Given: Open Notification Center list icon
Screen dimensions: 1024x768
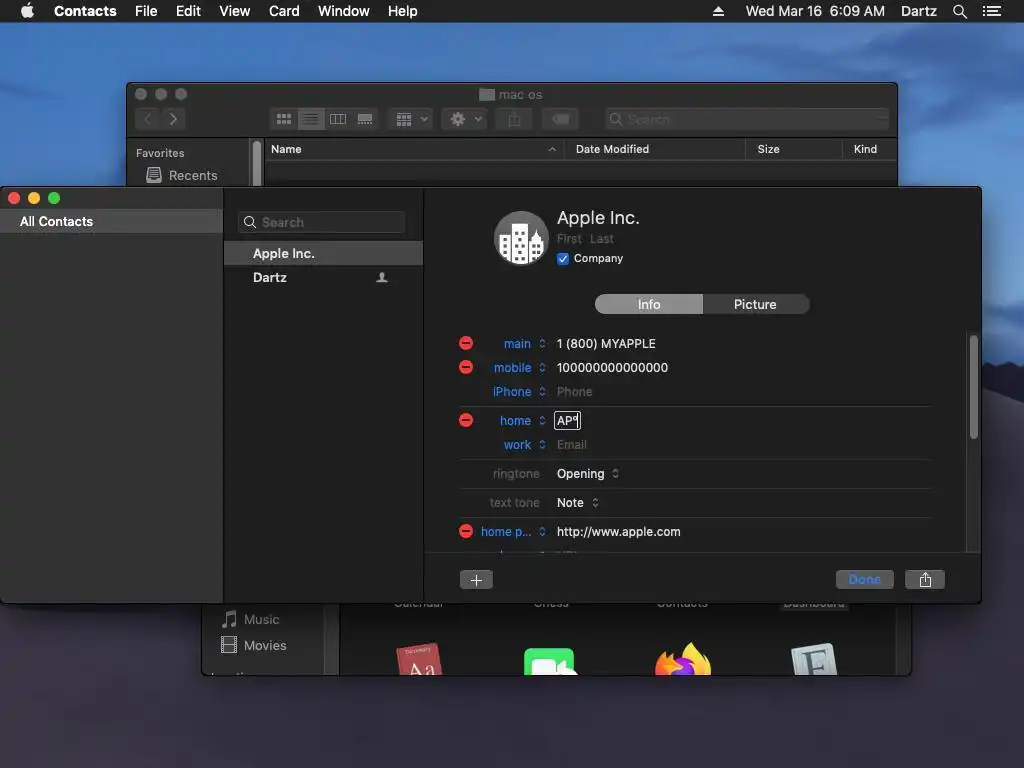Looking at the screenshot, I should coord(991,11).
